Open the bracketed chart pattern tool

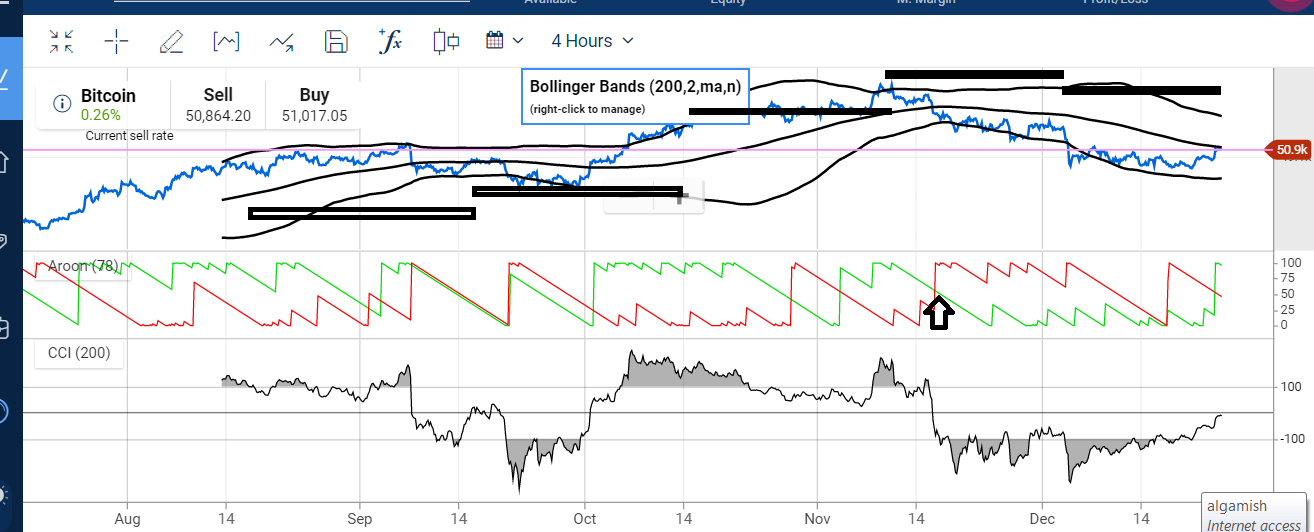(226, 41)
